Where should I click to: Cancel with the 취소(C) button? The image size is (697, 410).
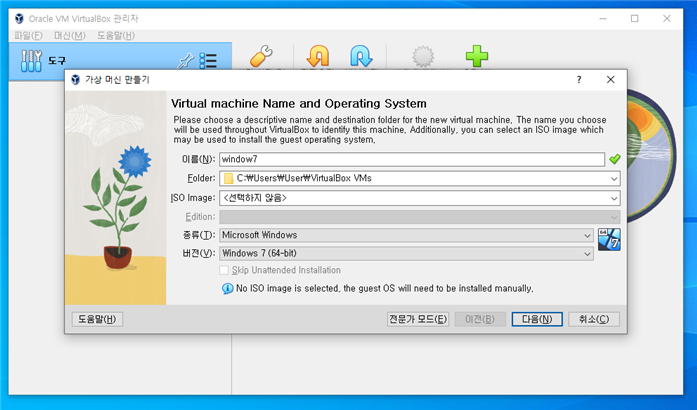tap(594, 319)
